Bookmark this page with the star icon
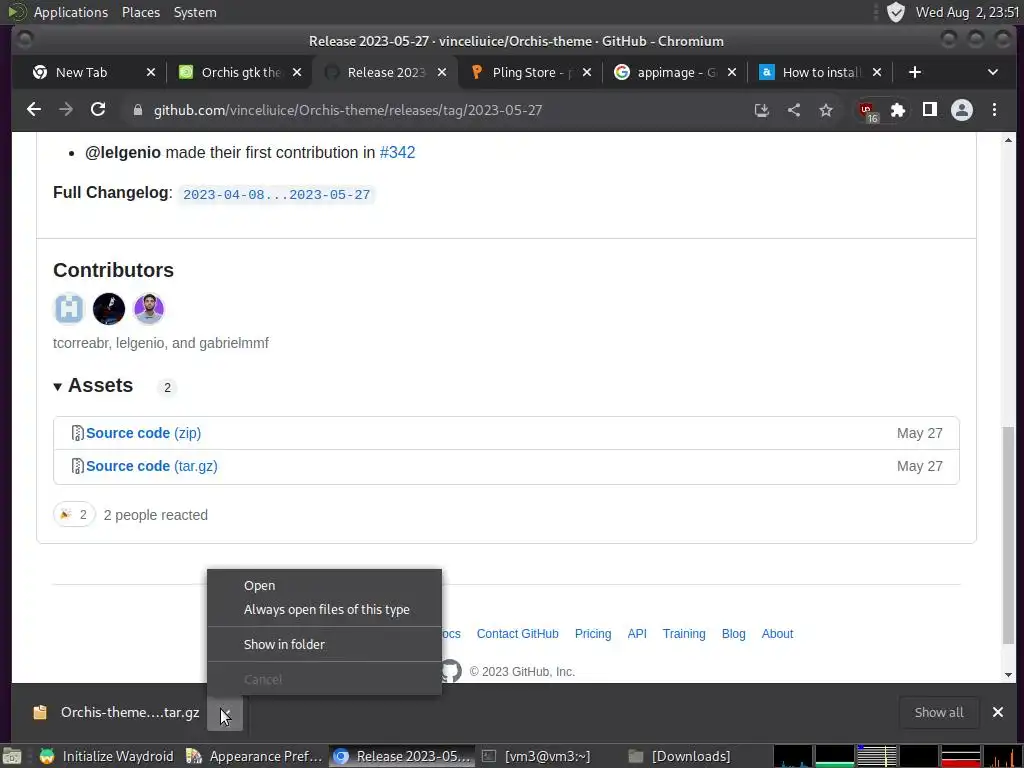The width and height of the screenshot is (1024, 768). [x=826, y=110]
